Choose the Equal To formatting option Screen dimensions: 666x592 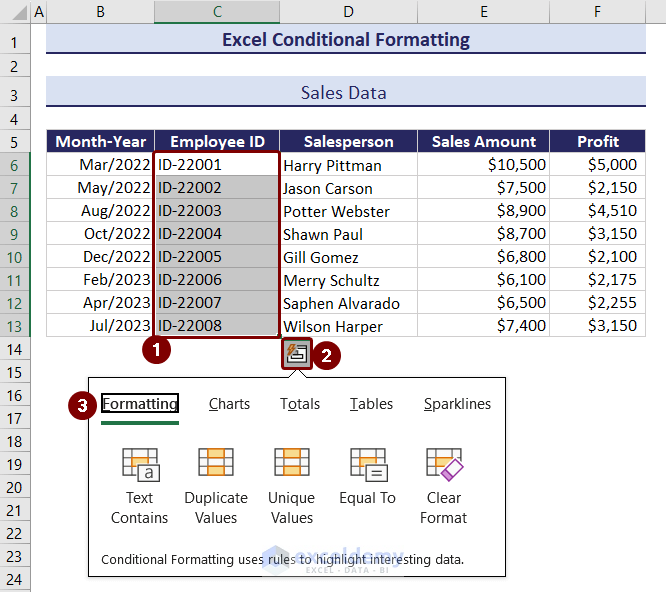pos(368,476)
